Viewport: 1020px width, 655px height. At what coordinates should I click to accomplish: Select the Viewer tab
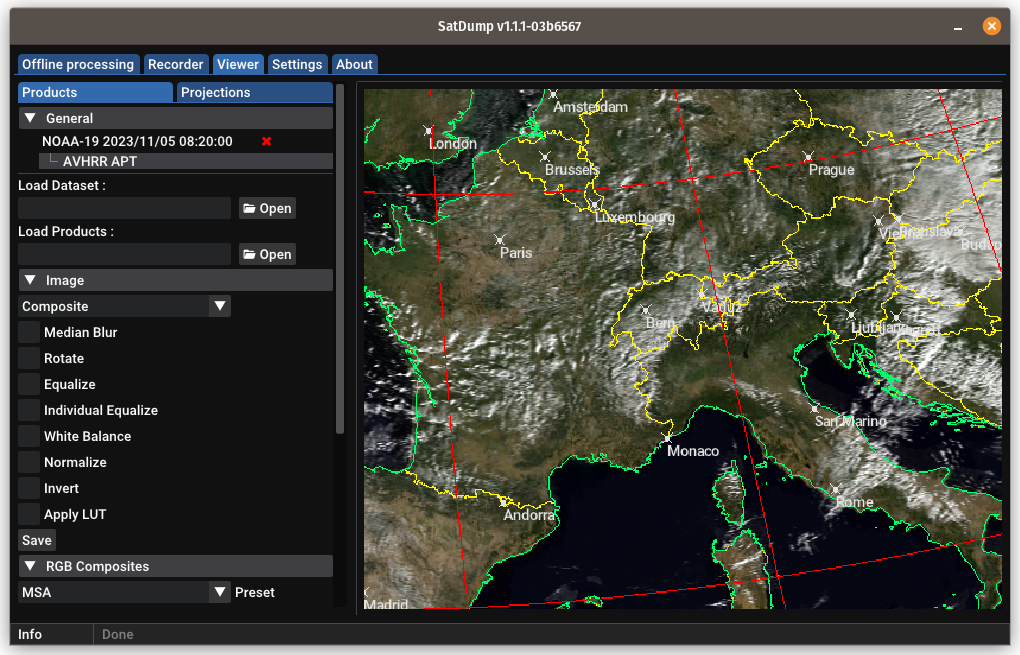pyautogui.click(x=238, y=64)
